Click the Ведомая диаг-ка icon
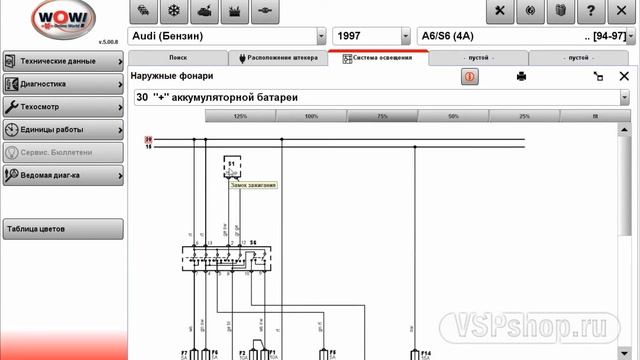The height and width of the screenshot is (360, 640). [x=11, y=176]
